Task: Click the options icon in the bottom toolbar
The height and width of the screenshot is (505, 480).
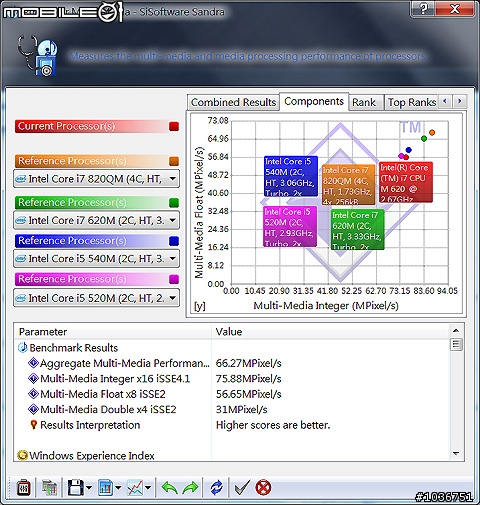Action: click(23, 488)
